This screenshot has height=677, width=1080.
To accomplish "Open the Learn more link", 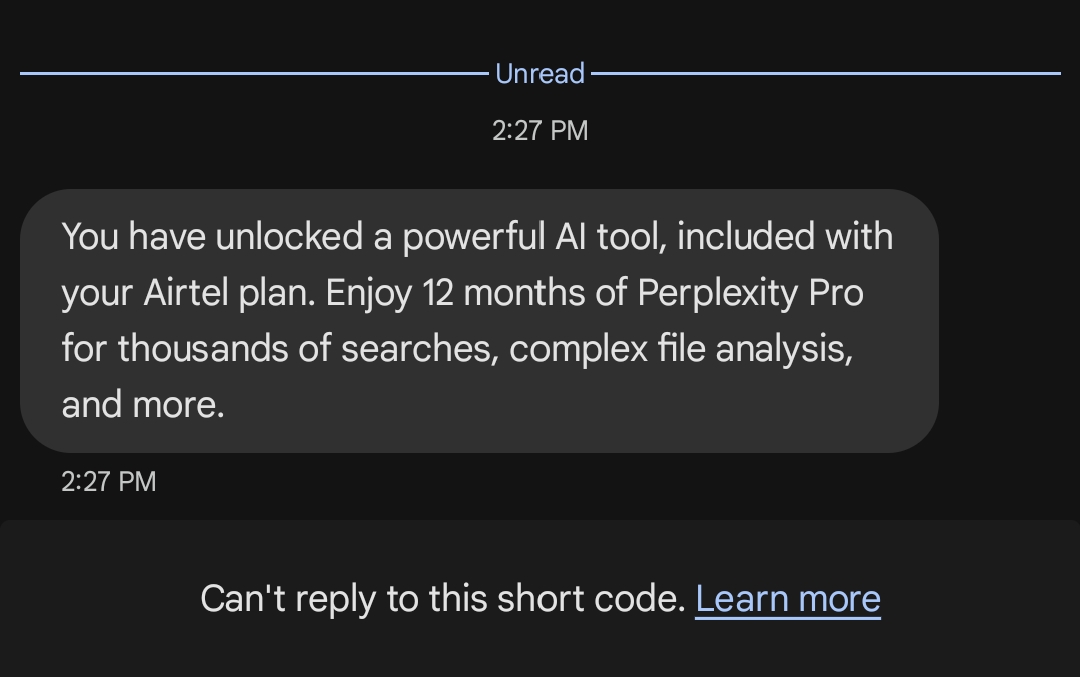I will [788, 599].
